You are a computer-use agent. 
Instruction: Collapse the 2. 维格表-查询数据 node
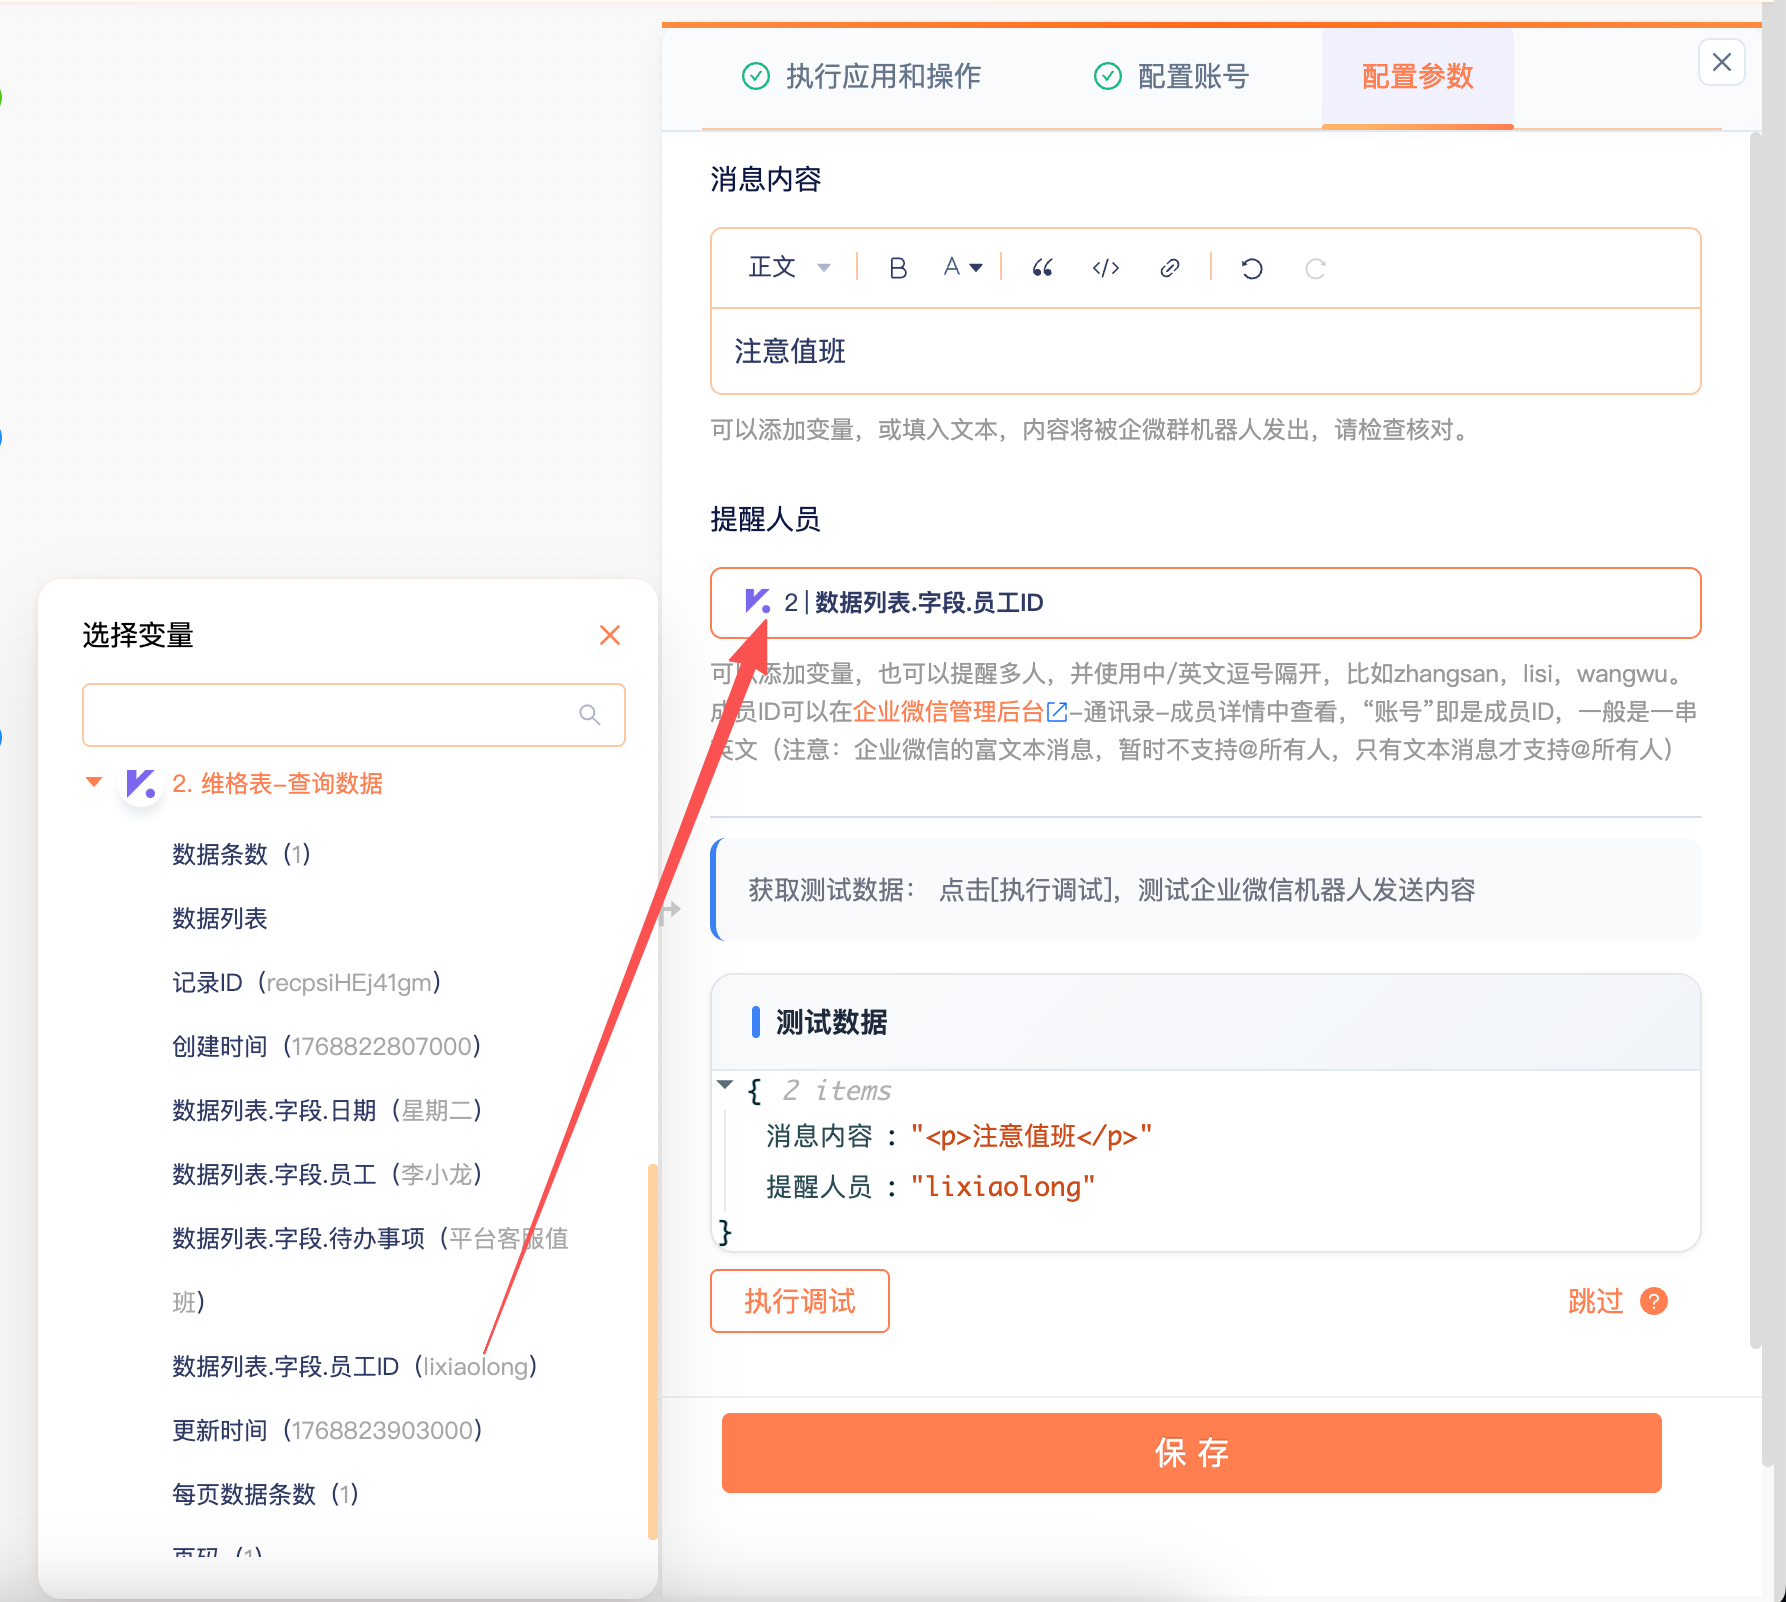pos(94,782)
